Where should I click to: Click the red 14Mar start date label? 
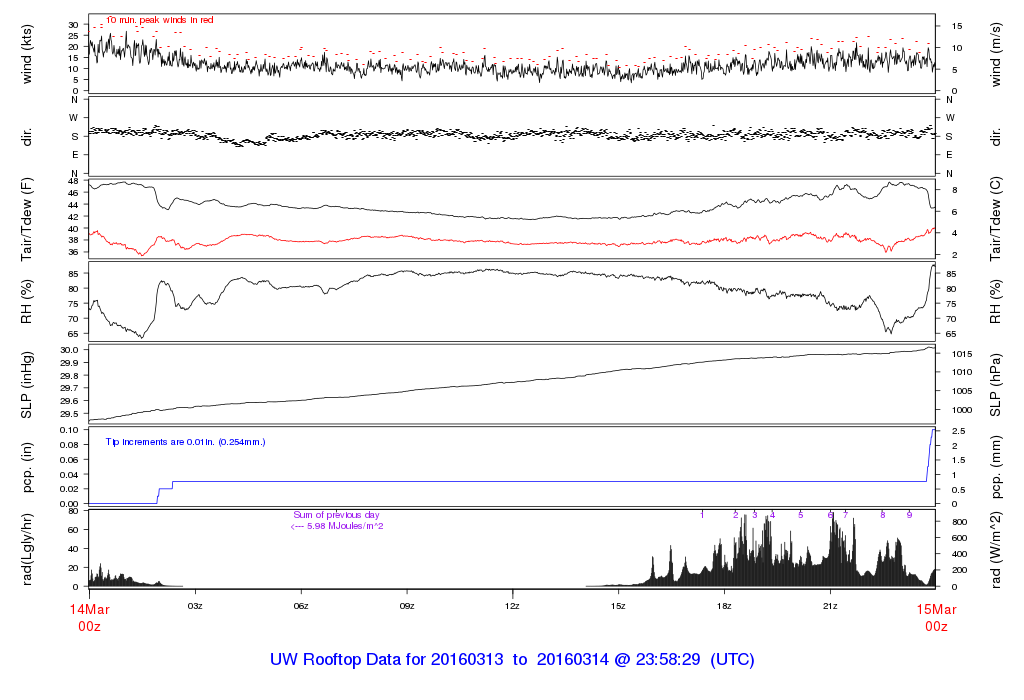click(x=89, y=608)
